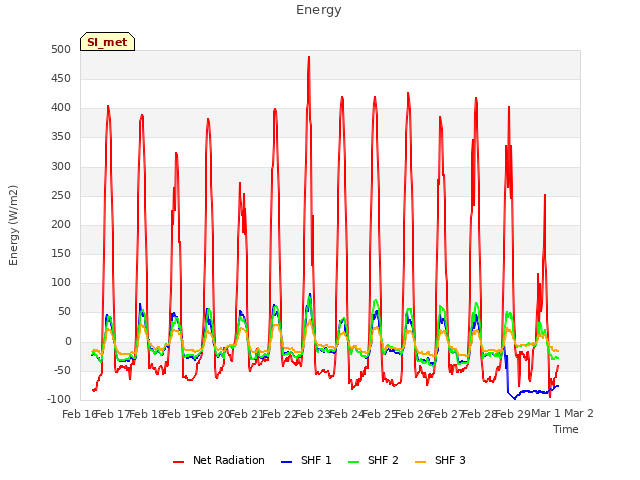Click the 300 y-axis tick label

pos(61,167)
